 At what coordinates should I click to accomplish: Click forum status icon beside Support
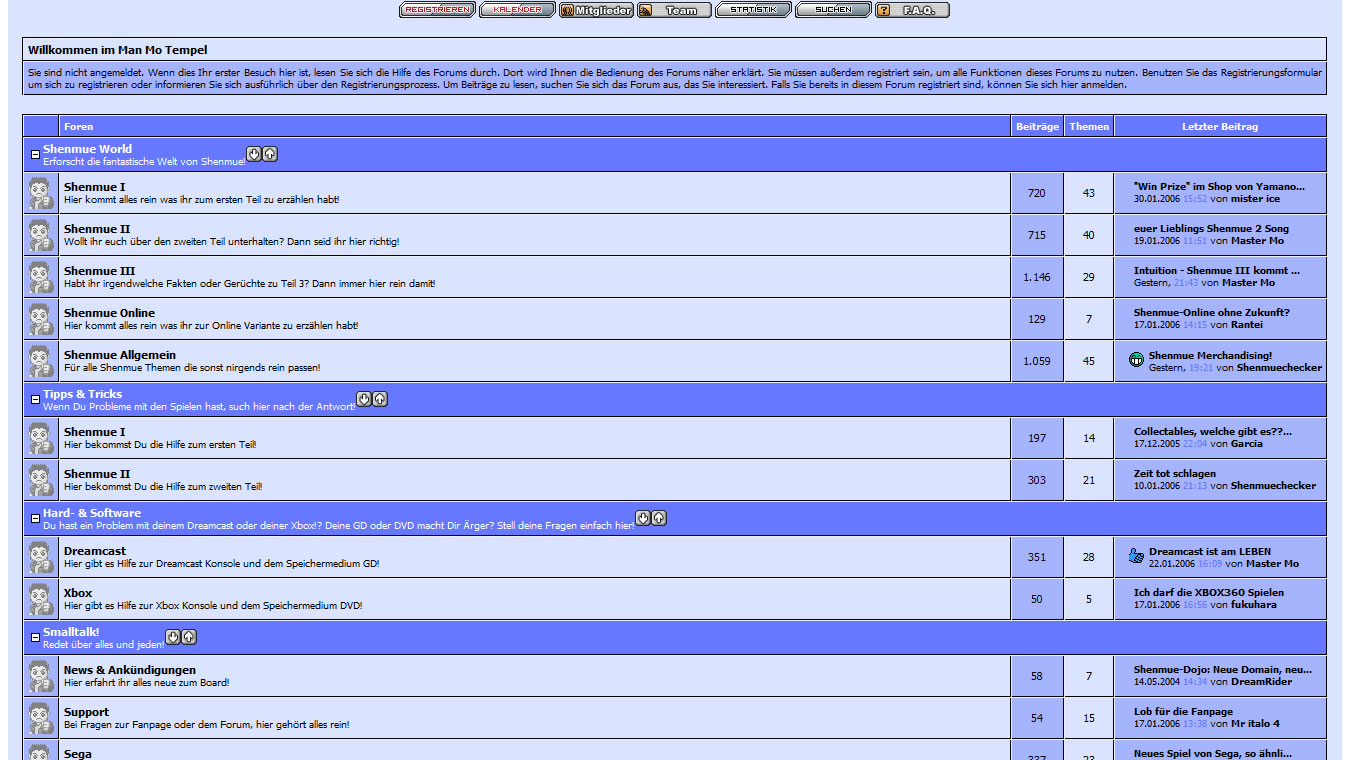click(40, 718)
